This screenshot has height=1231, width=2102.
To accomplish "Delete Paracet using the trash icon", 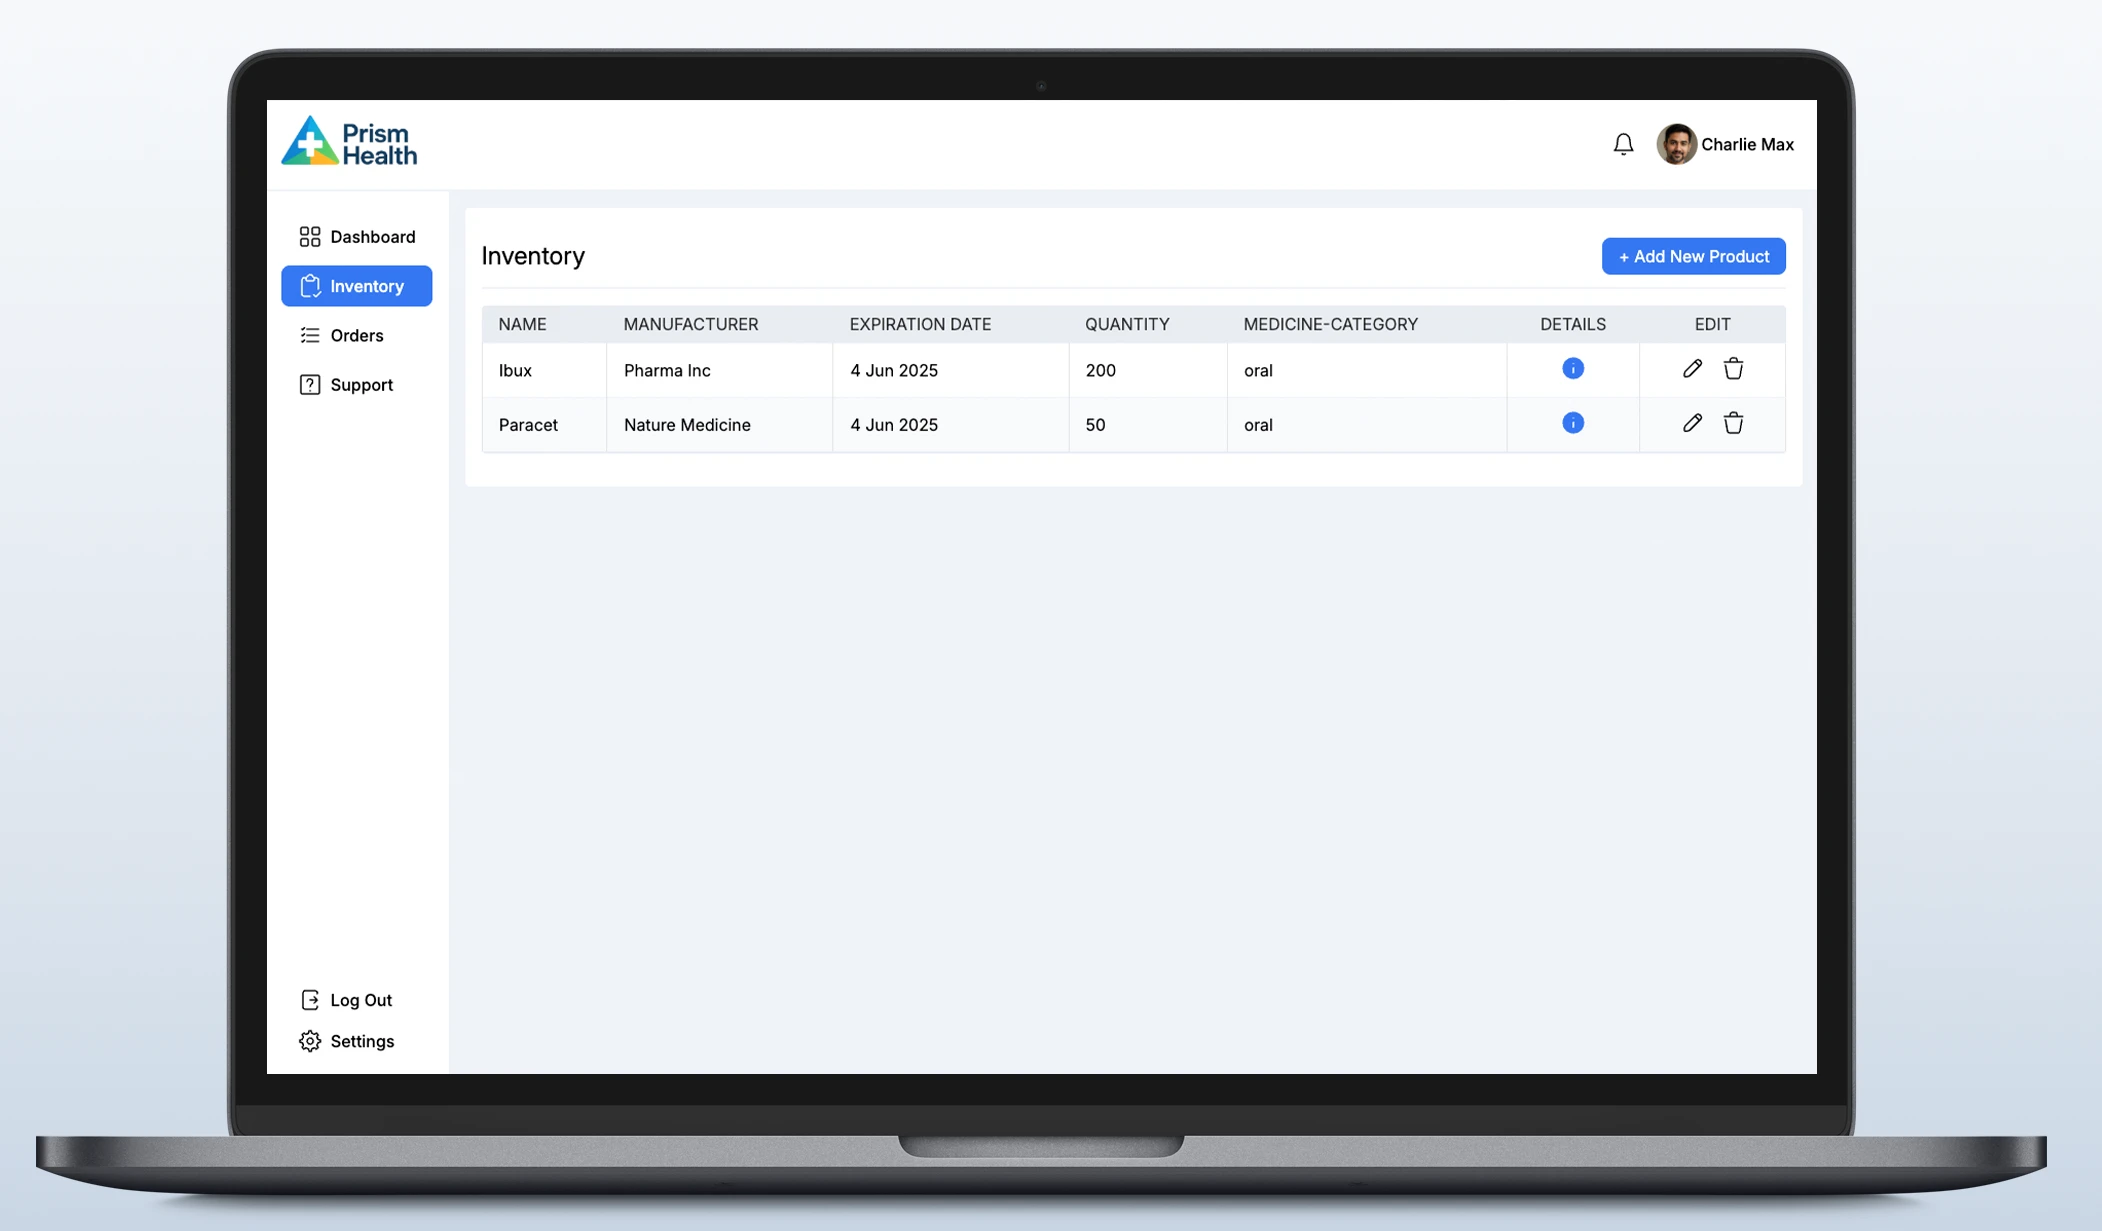I will 1733,423.
